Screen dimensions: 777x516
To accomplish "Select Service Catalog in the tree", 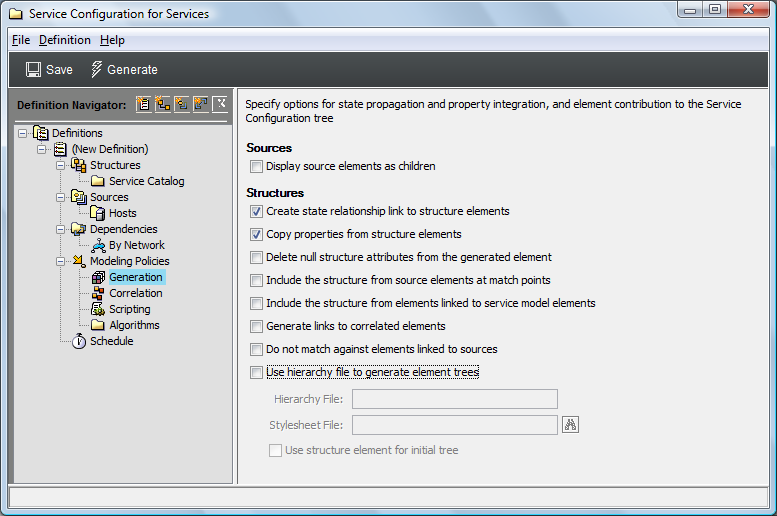I will [x=147, y=181].
